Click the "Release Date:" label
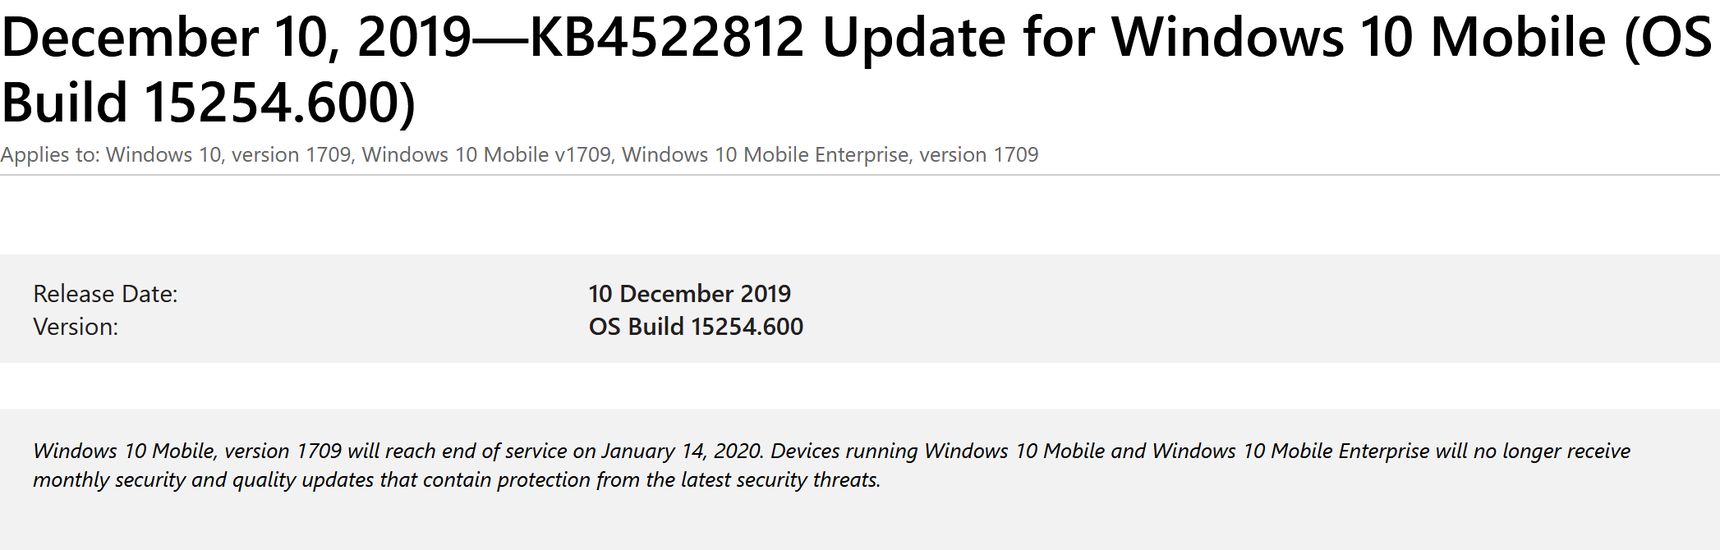The width and height of the screenshot is (1720, 550). pyautogui.click(x=105, y=294)
